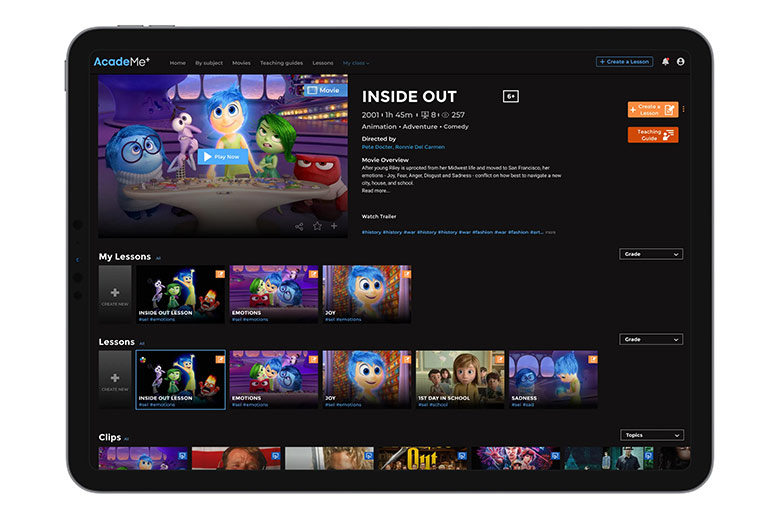This screenshot has width=780, height=520.
Task: Click the Watch Trailer link
Action: point(379,216)
